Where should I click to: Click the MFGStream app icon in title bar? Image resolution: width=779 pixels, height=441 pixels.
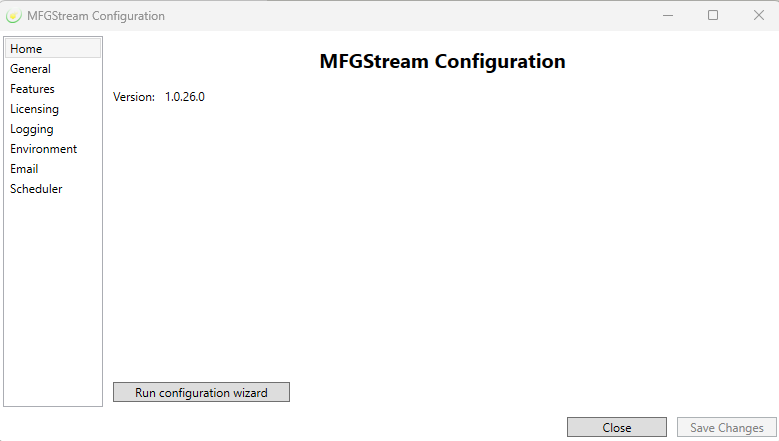tap(14, 15)
